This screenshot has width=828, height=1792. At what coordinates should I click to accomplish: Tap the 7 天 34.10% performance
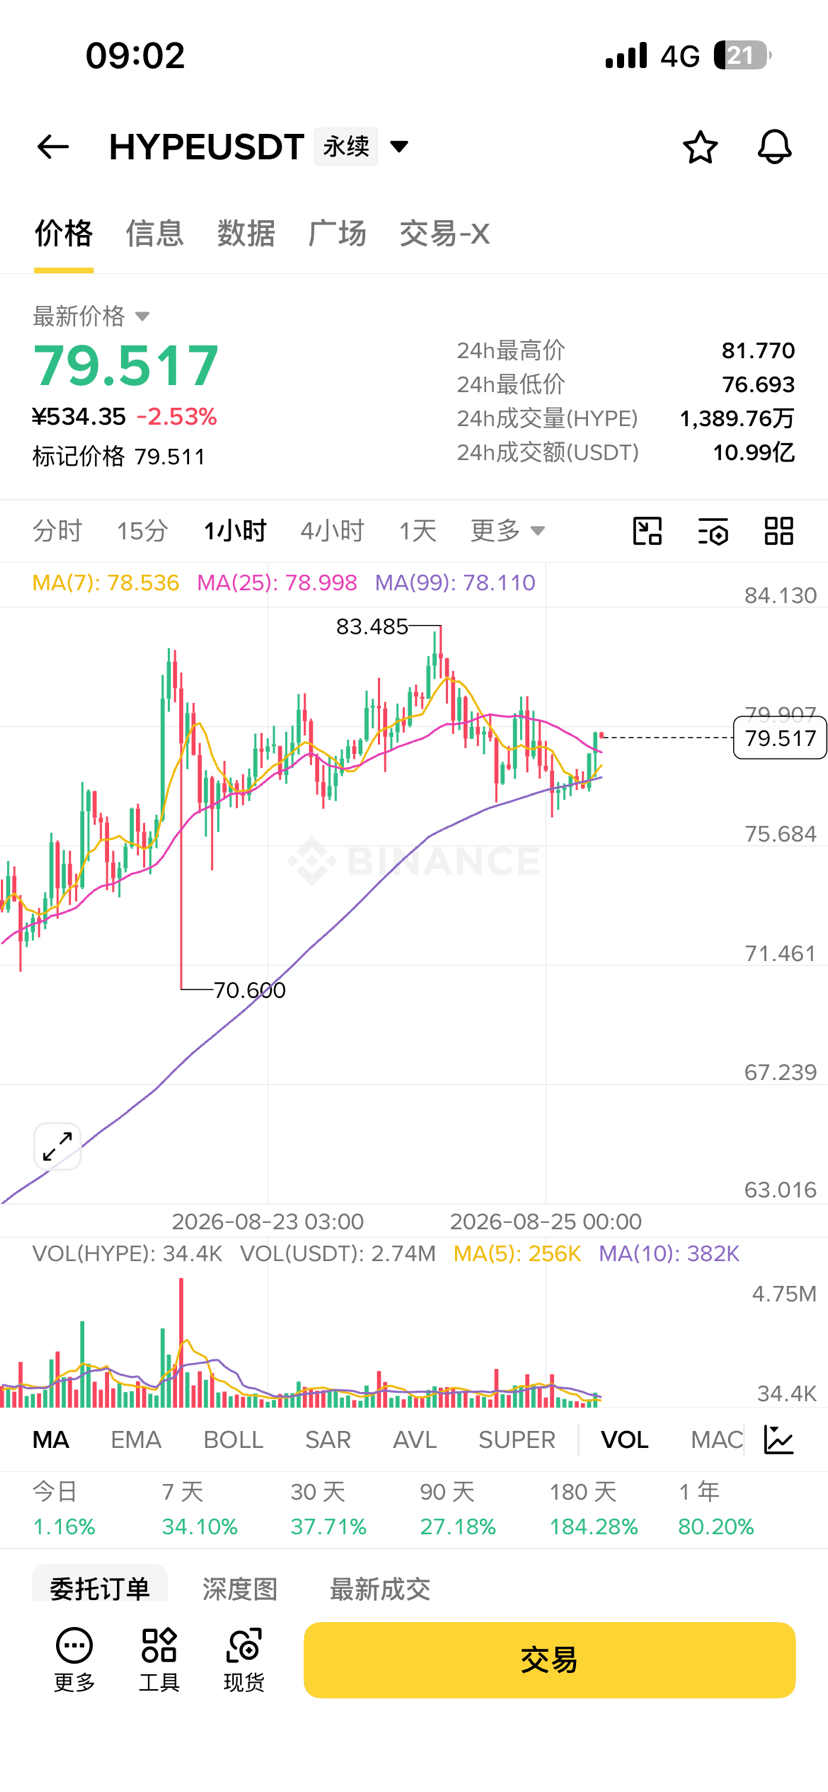200,1509
